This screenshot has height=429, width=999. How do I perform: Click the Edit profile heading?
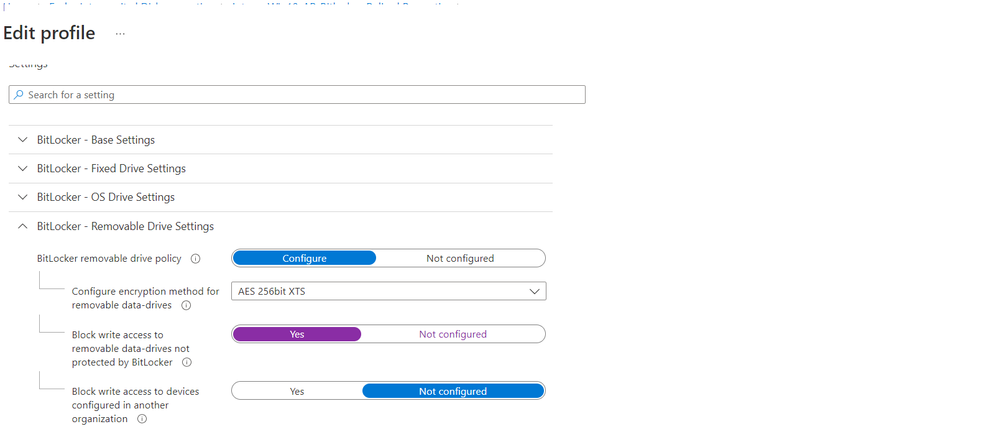(49, 33)
